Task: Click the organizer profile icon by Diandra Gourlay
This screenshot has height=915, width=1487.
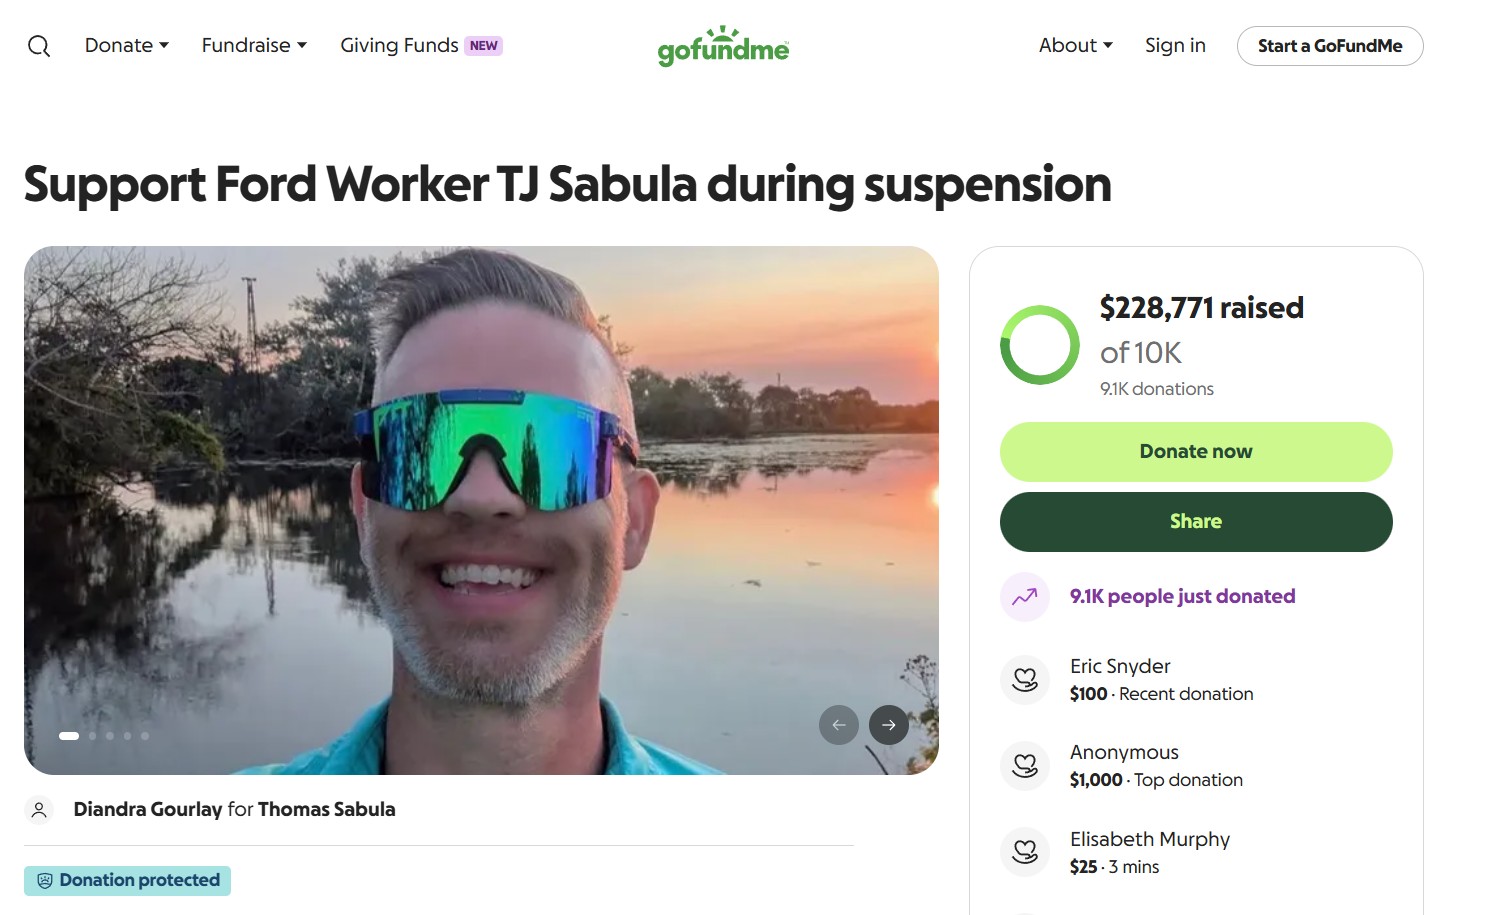Action: click(x=39, y=810)
